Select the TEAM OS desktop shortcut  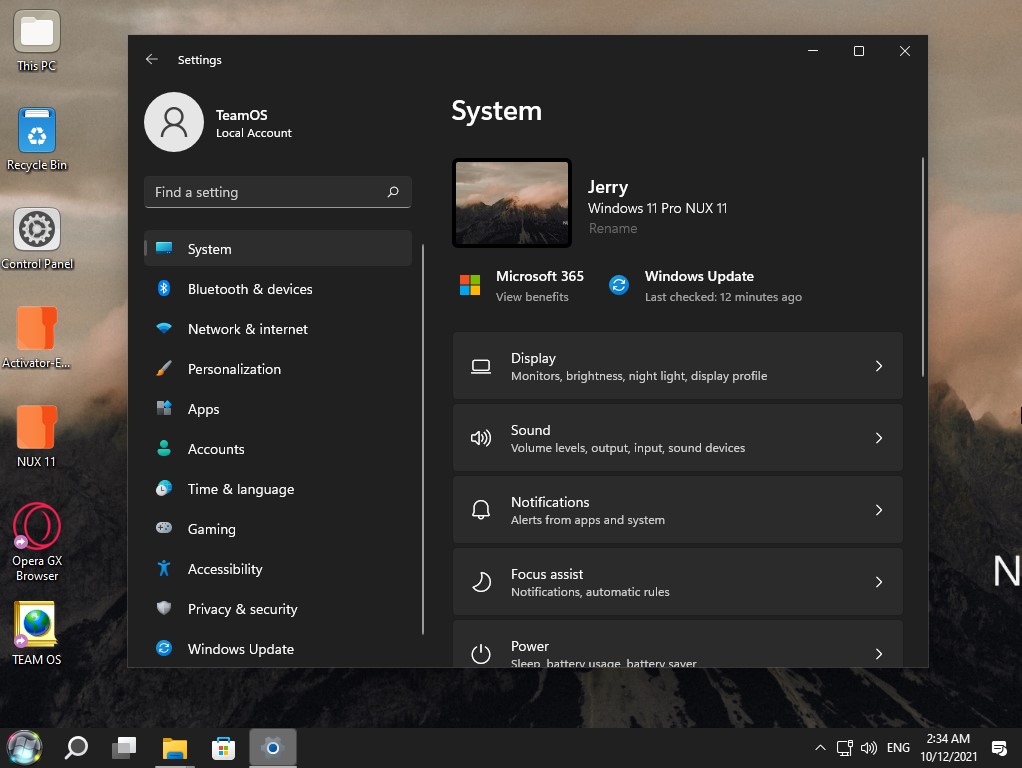pos(36,634)
